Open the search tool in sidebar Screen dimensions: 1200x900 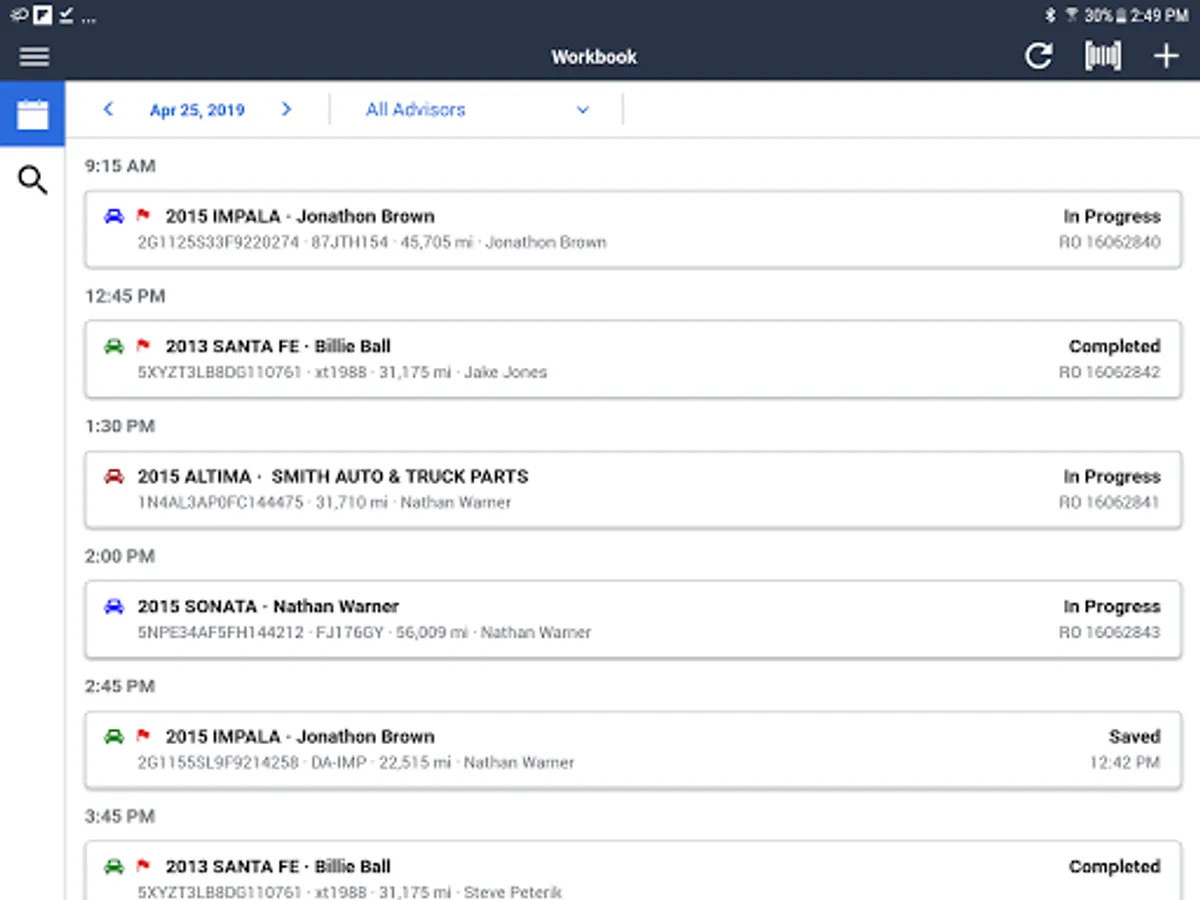[33, 181]
